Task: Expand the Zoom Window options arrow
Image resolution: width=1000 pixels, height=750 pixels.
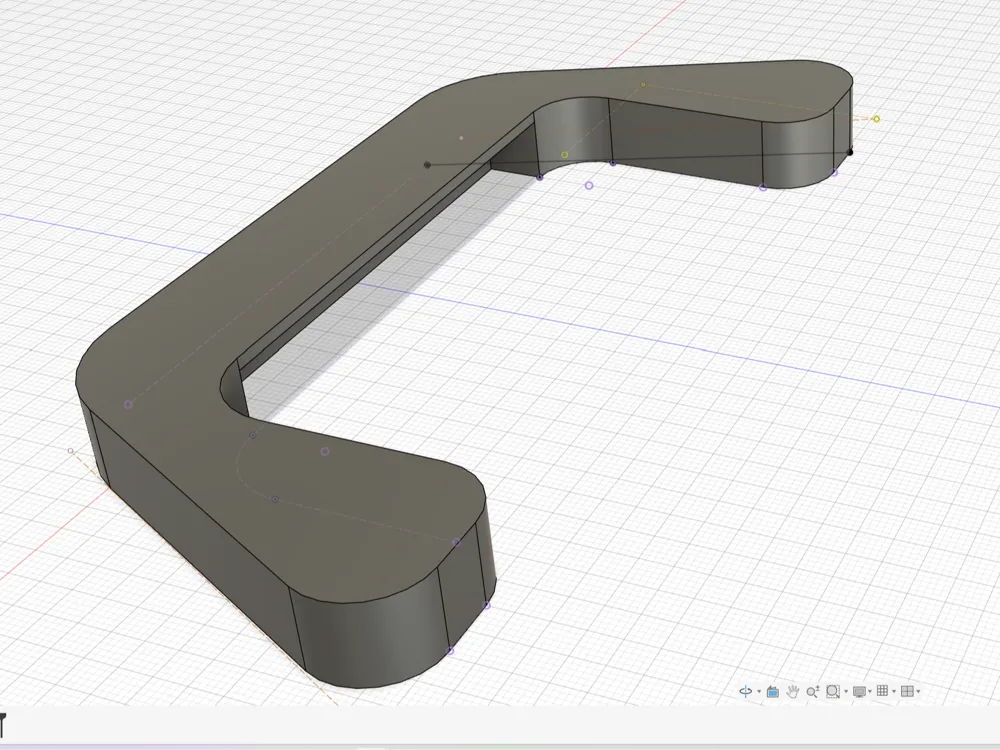Action: click(846, 691)
